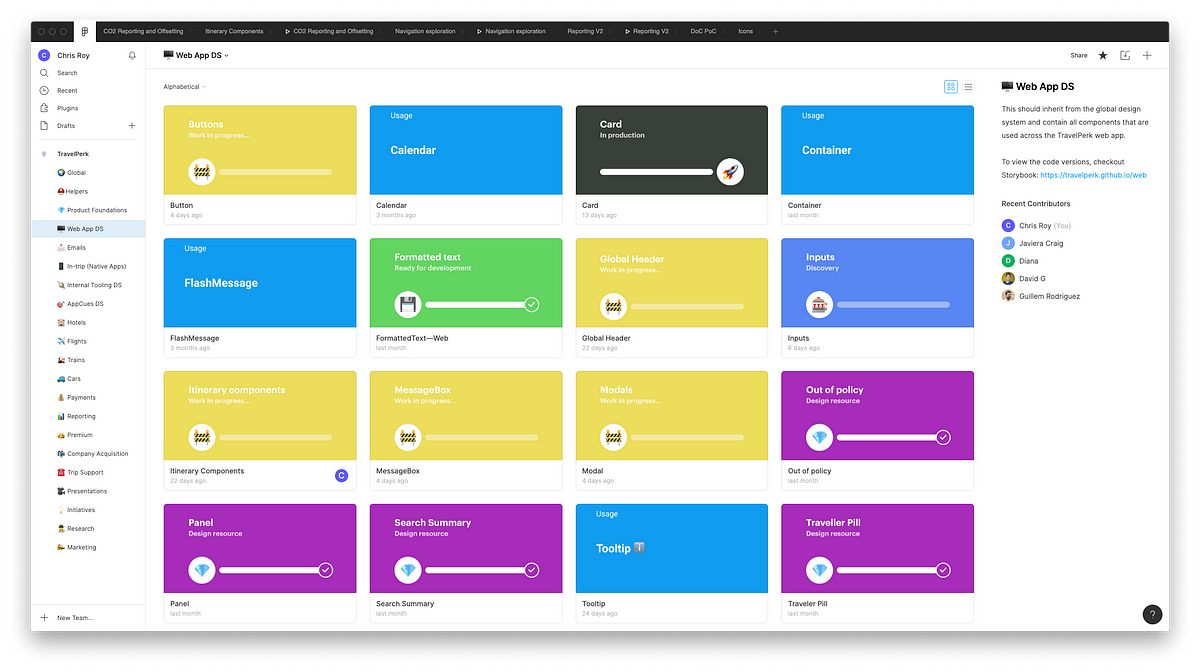The width and height of the screenshot is (1200, 672).
Task: Click Diana's green contributor avatar
Action: coord(1008,261)
